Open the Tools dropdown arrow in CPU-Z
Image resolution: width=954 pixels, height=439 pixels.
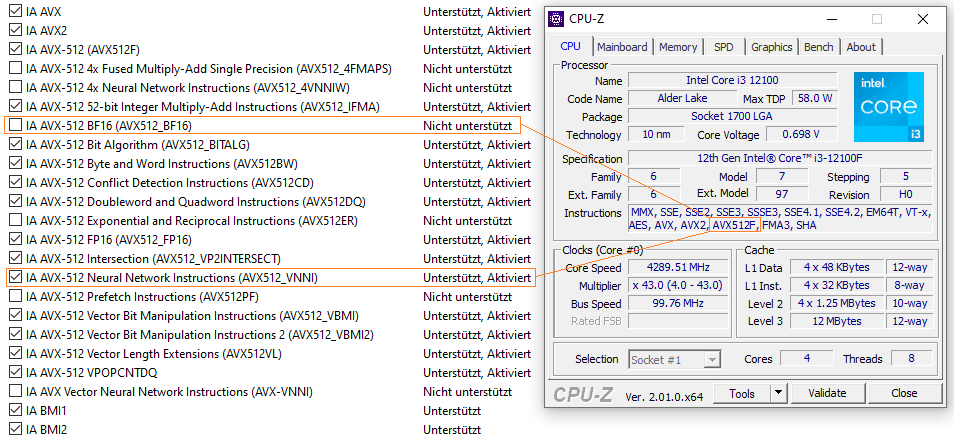tap(778, 393)
